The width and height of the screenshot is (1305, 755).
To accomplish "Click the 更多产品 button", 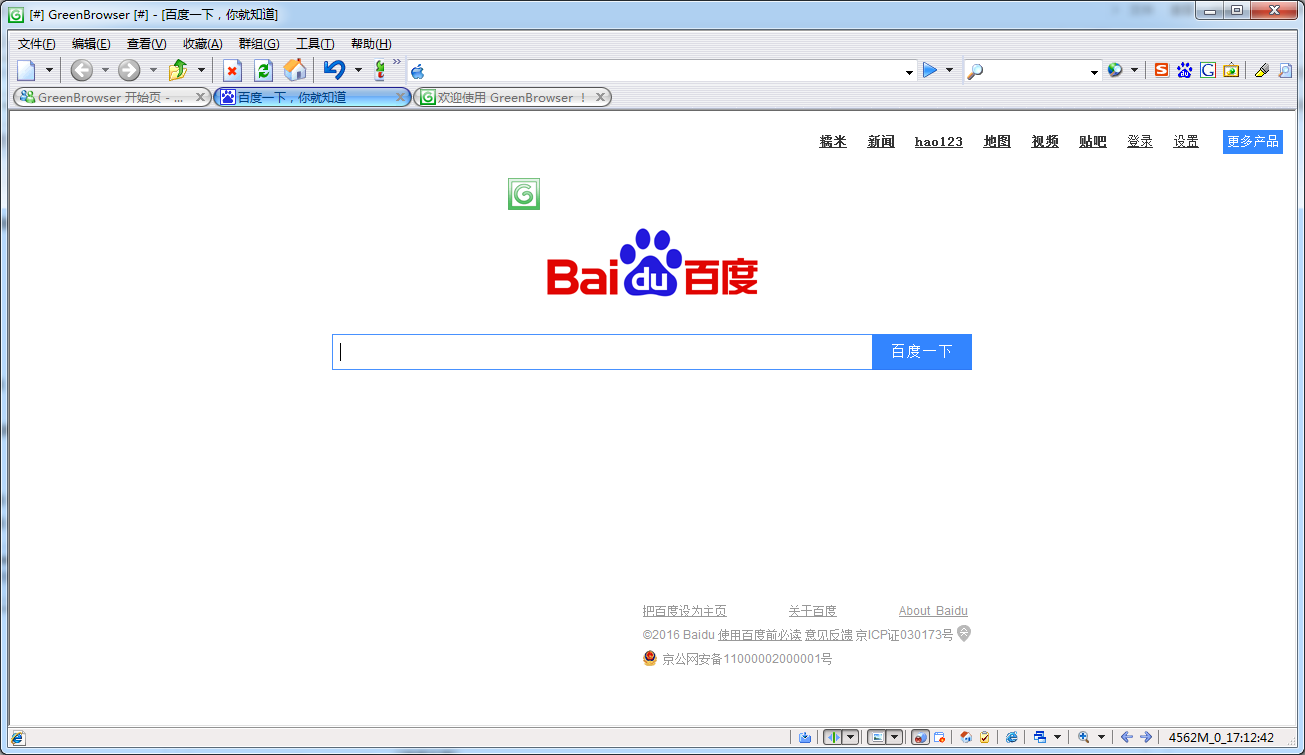I will click(x=1253, y=142).
